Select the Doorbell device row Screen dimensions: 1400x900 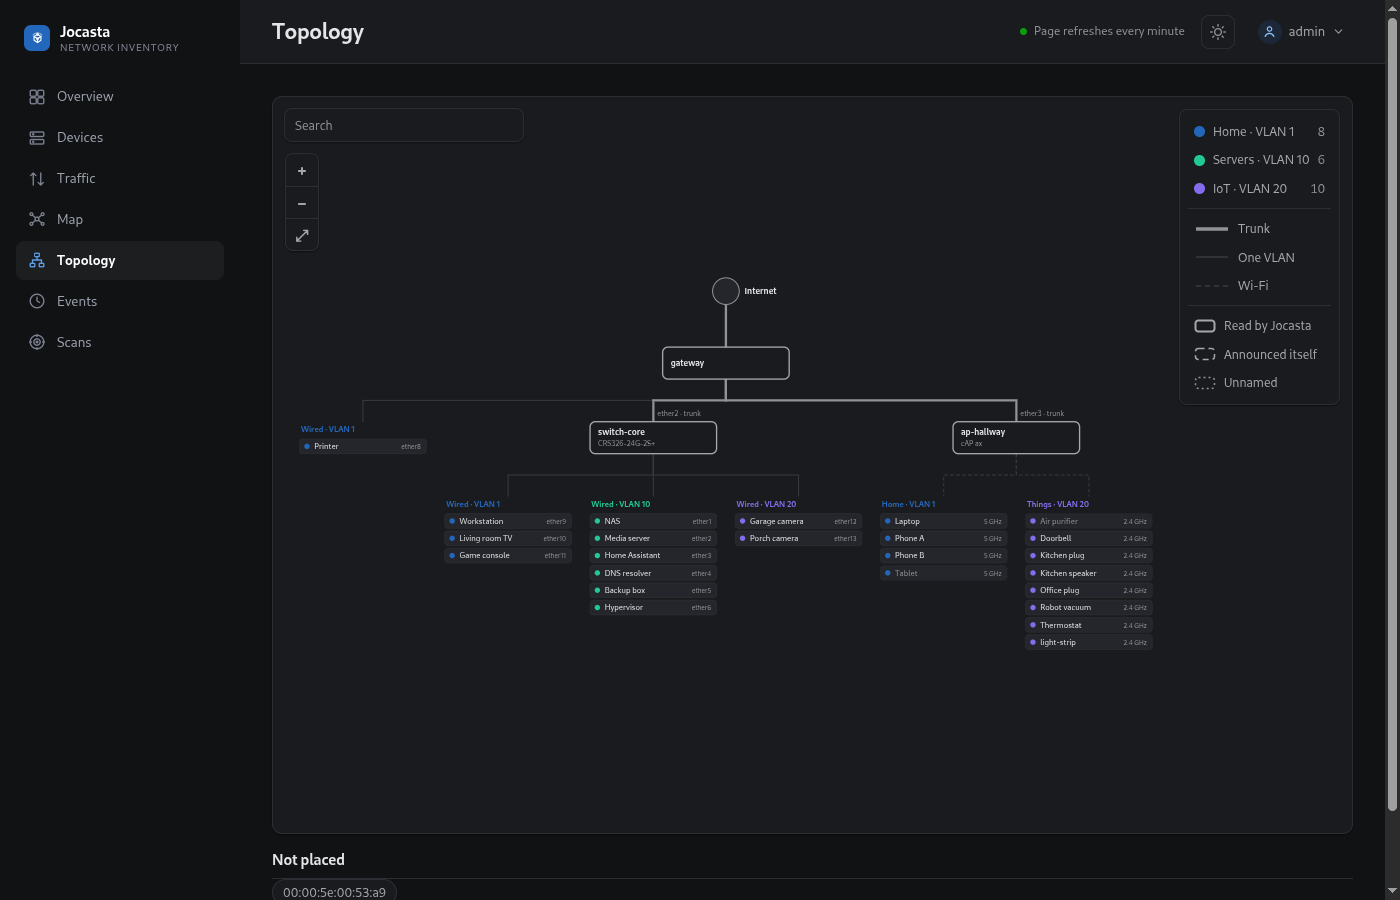point(1089,539)
